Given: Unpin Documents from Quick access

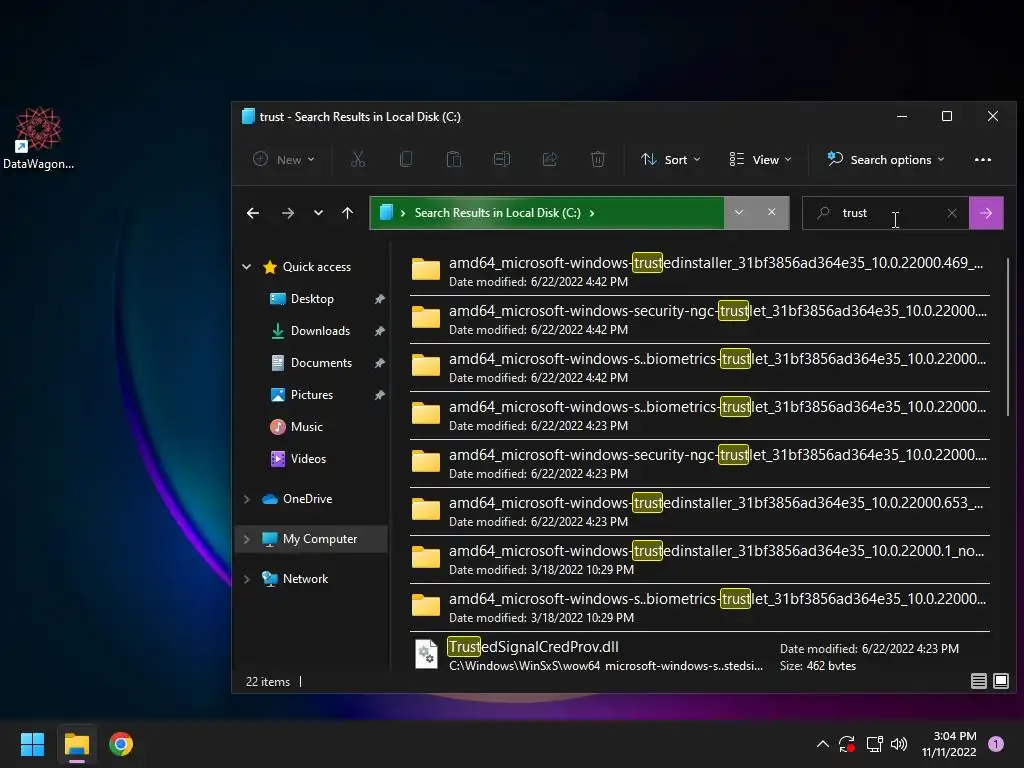Looking at the screenshot, I should [379, 363].
